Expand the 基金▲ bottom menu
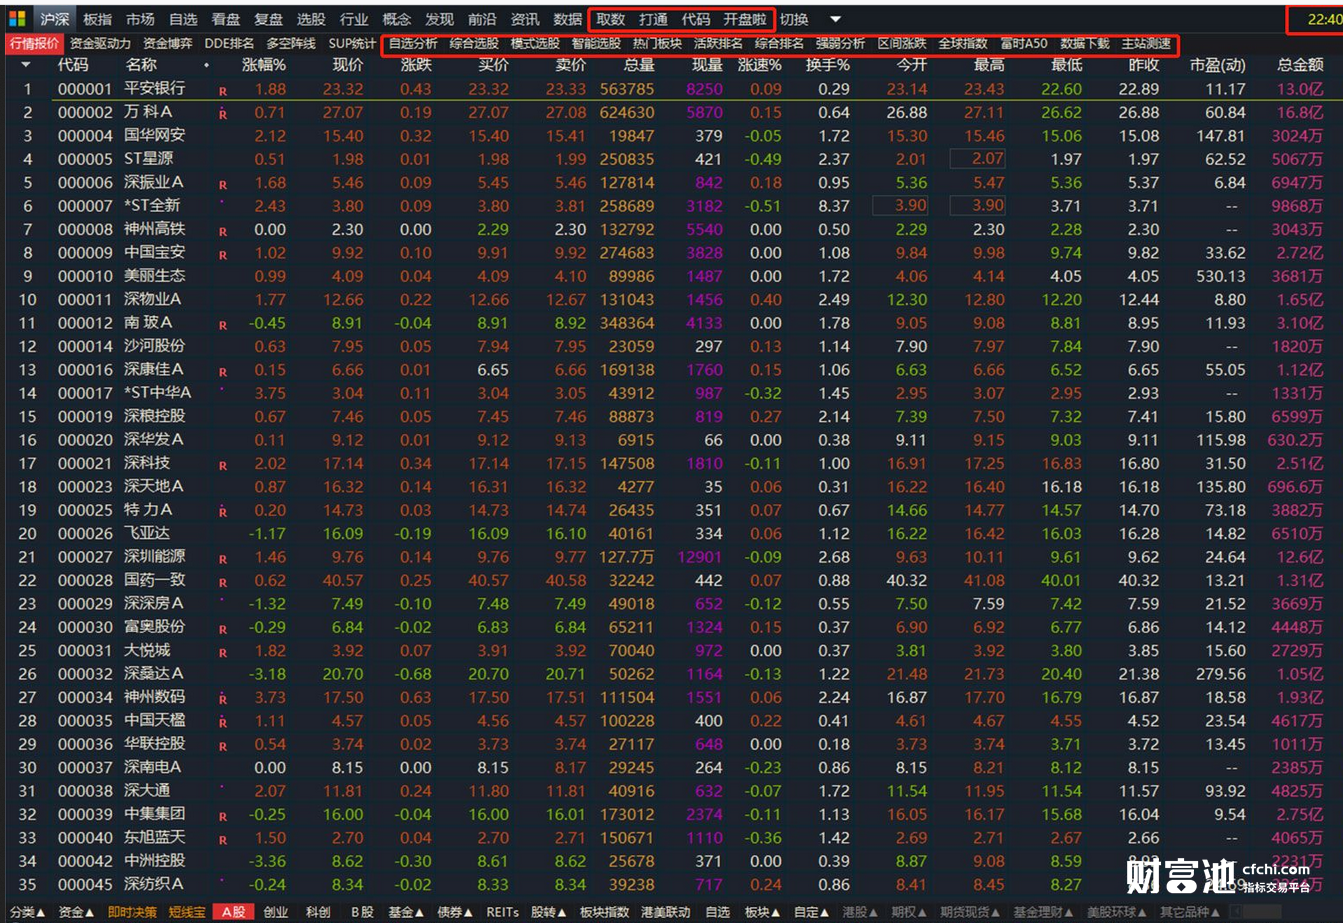The height and width of the screenshot is (923, 1343). click(x=407, y=912)
